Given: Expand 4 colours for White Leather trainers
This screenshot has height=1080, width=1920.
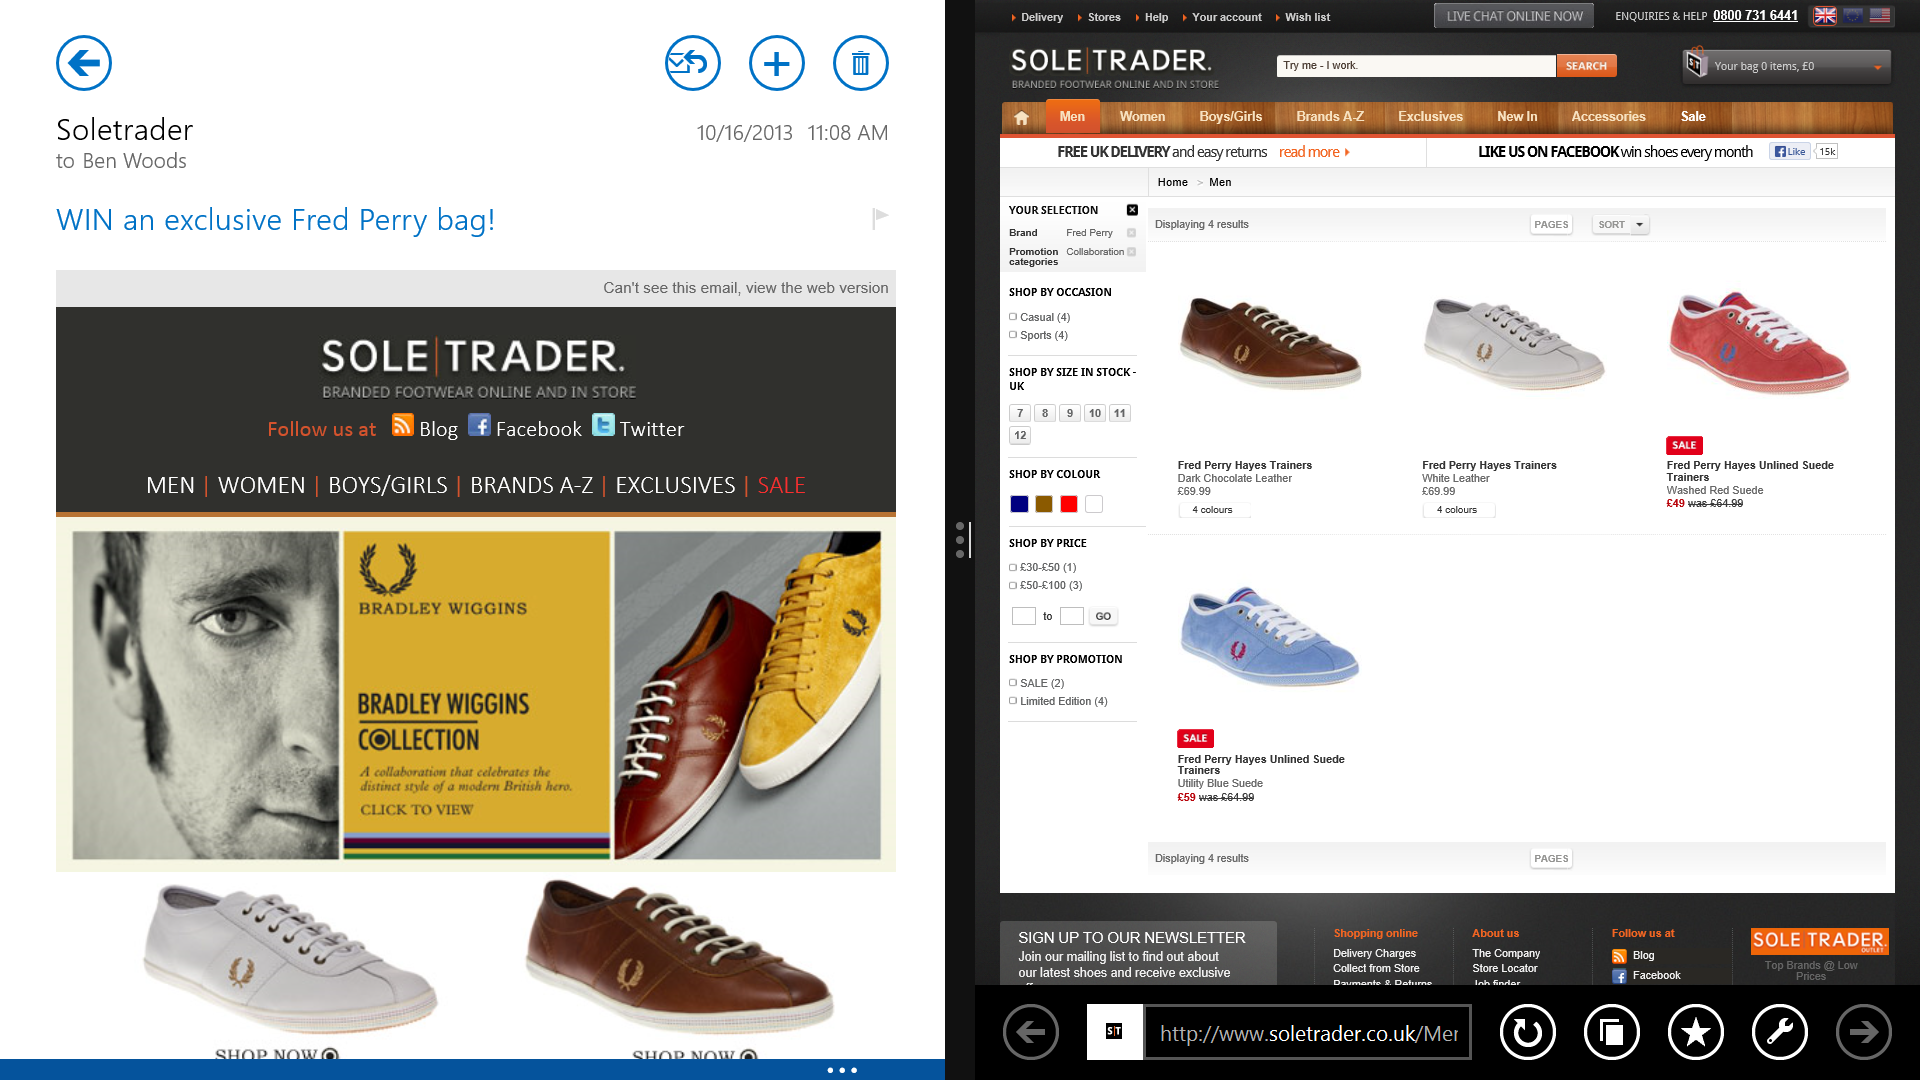Looking at the screenshot, I should coord(1457,510).
